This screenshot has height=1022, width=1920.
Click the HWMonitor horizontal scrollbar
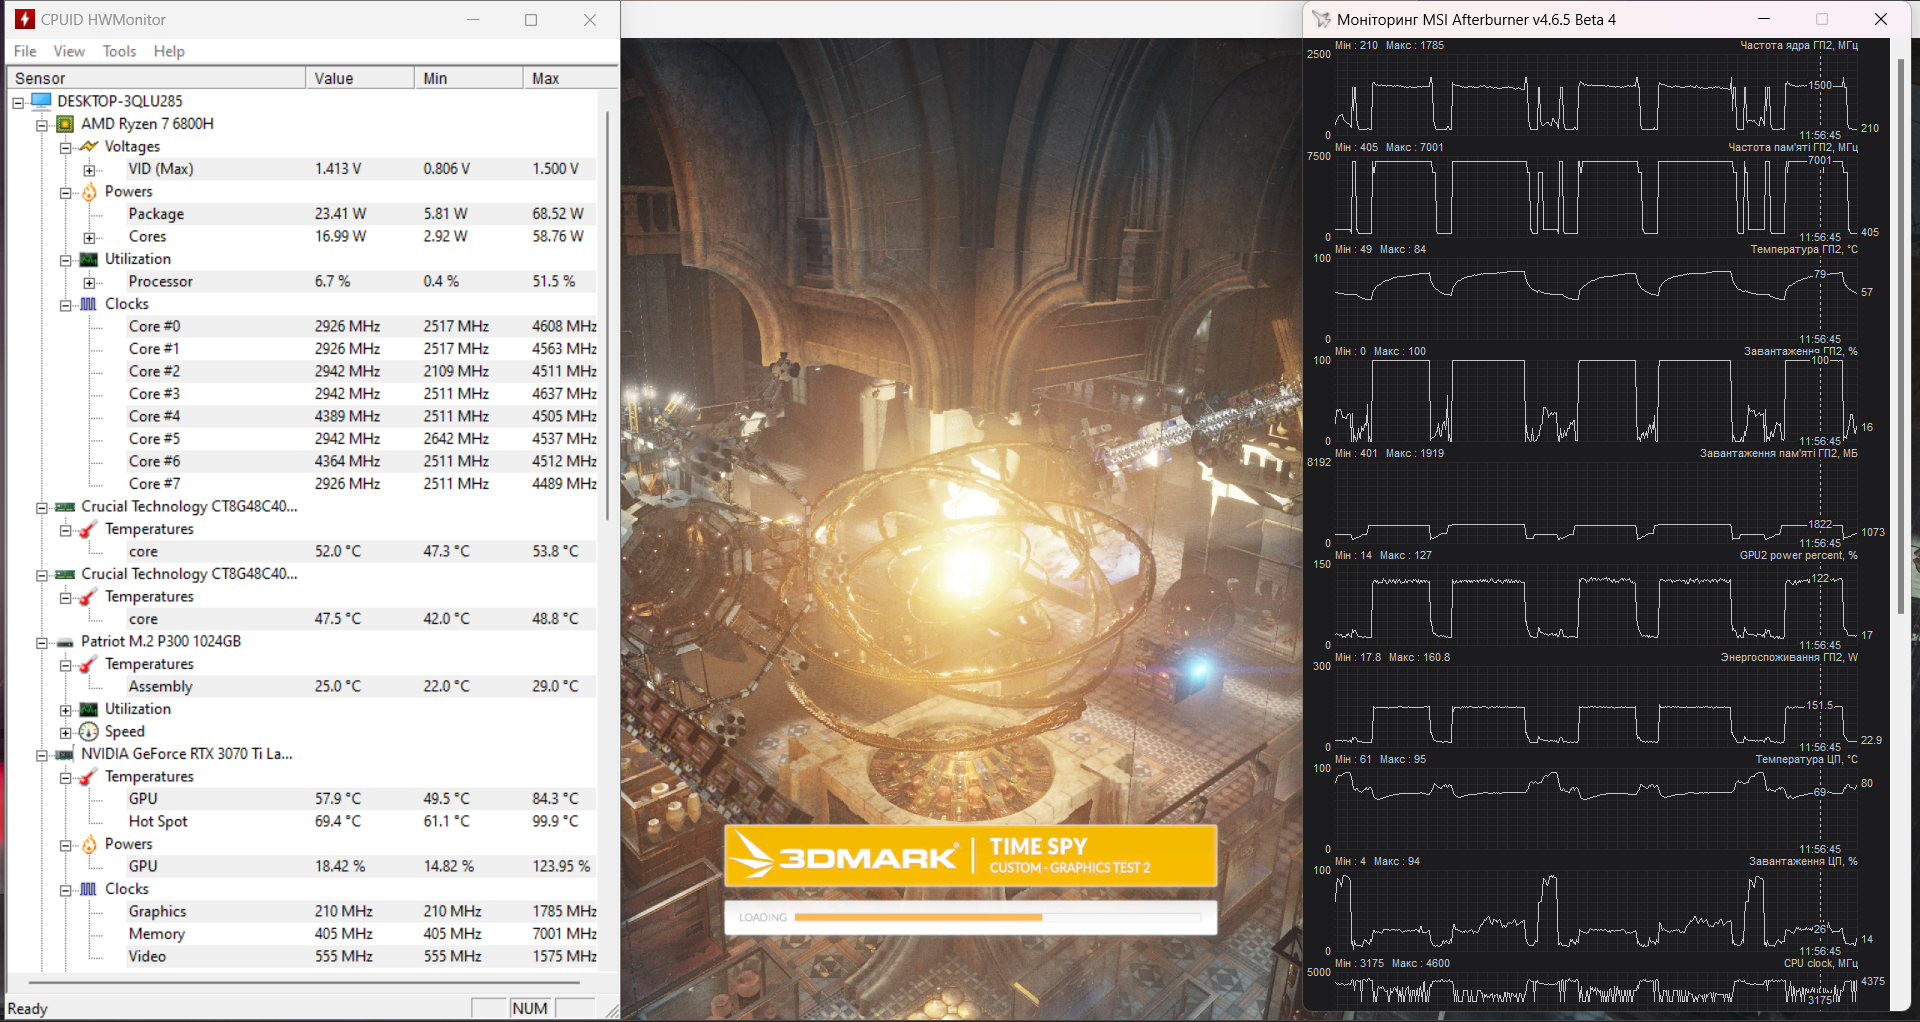(305, 982)
